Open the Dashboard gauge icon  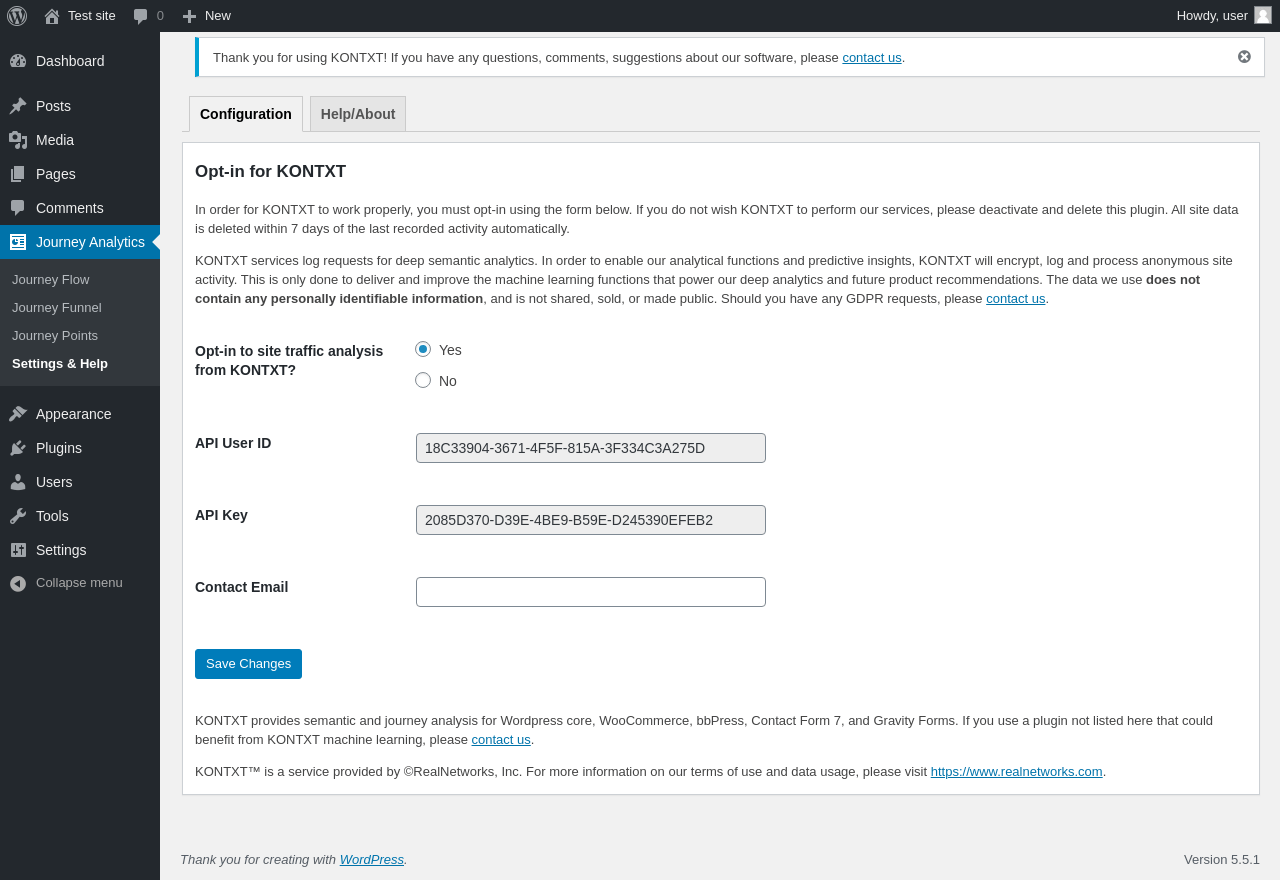[18, 61]
